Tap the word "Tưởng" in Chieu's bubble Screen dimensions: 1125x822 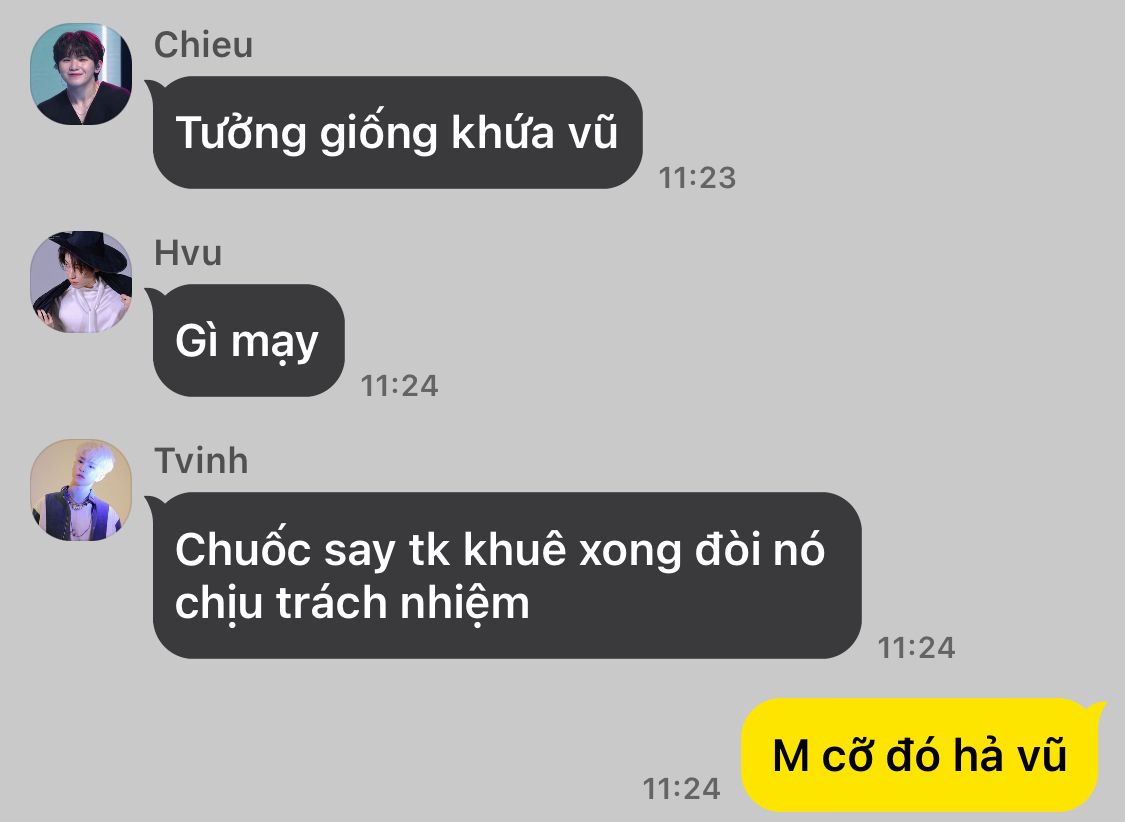tap(241, 134)
